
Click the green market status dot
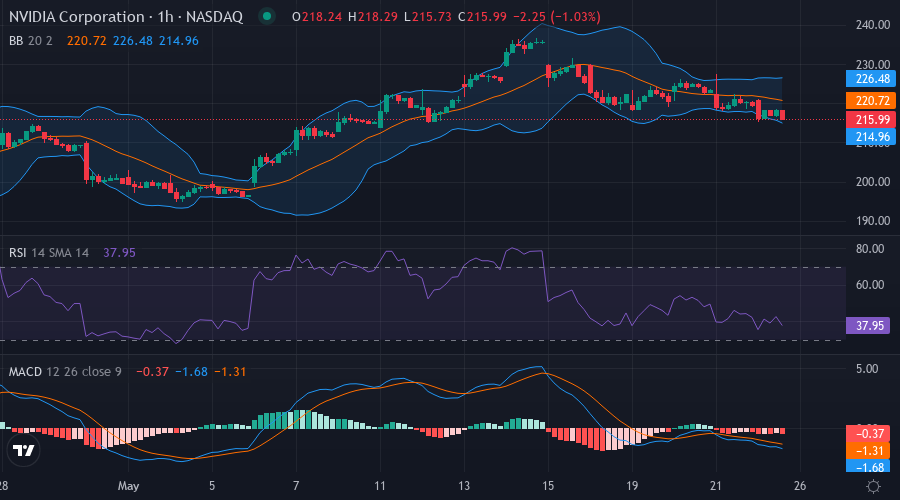[x=266, y=16]
